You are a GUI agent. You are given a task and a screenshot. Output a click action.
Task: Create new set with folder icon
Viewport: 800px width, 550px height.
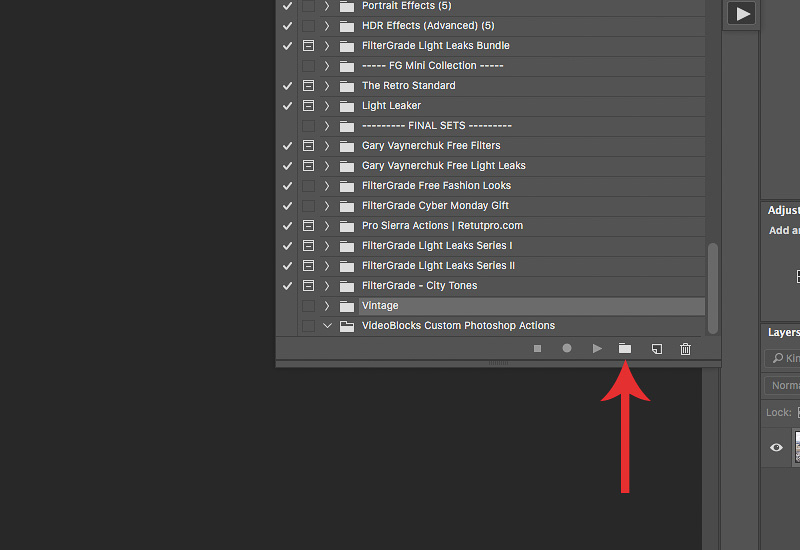(x=625, y=348)
